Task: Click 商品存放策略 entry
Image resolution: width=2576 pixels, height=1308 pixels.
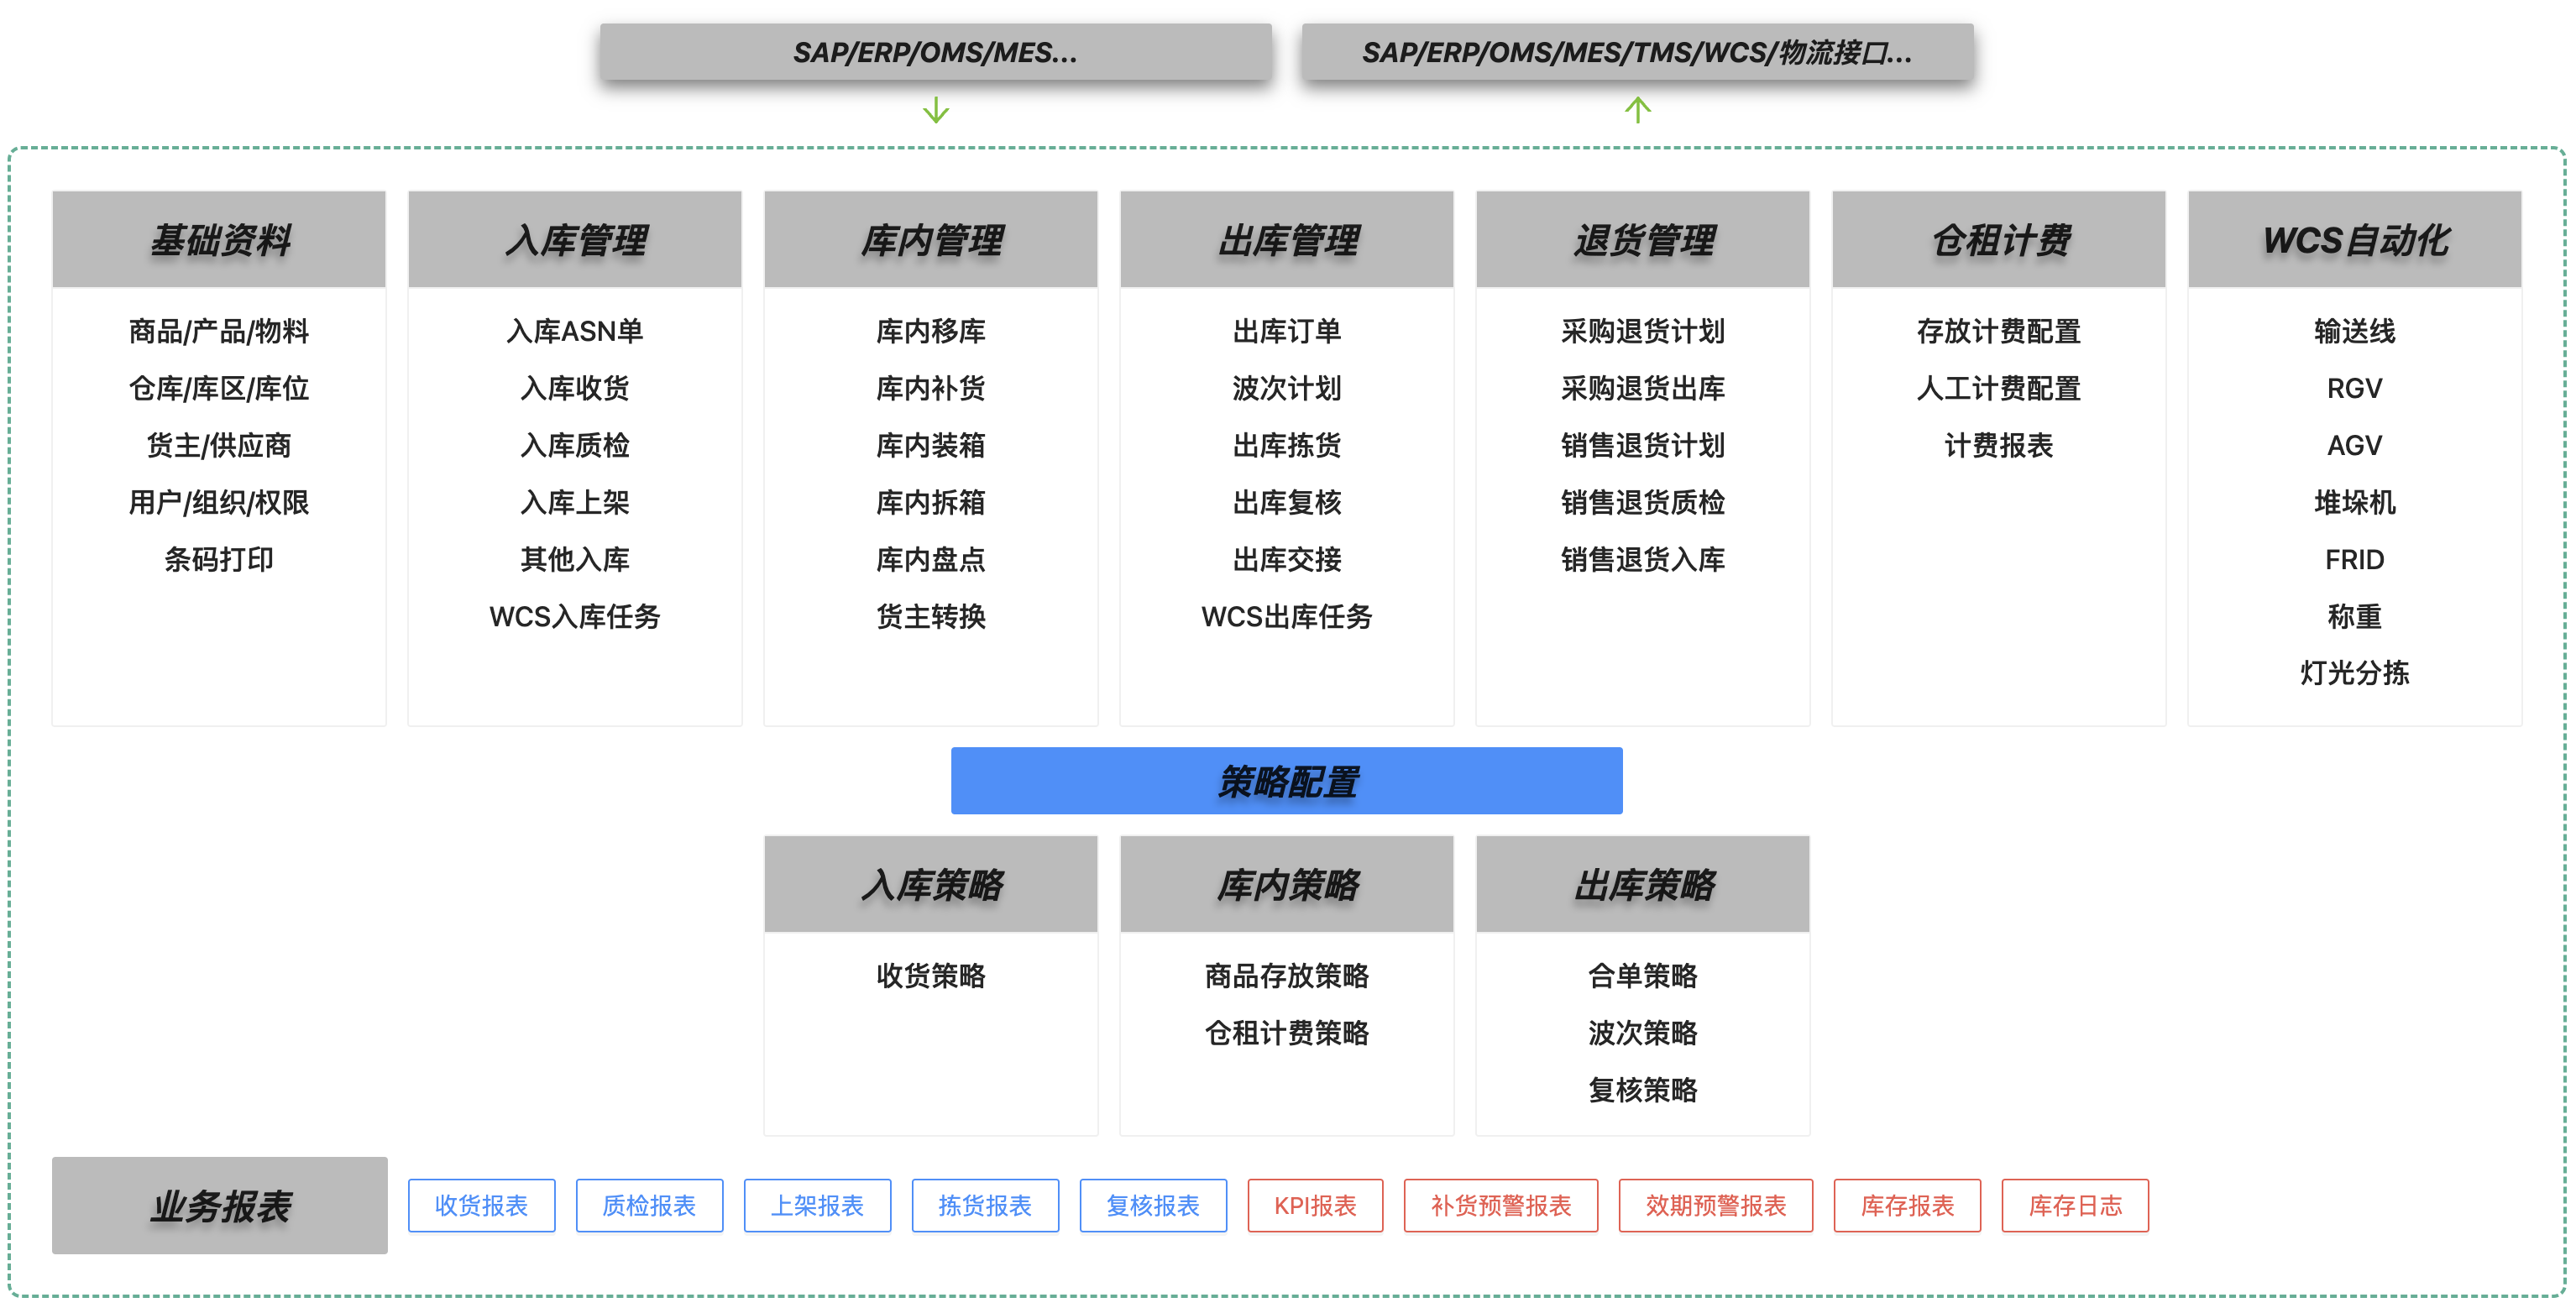Action: click(1287, 976)
